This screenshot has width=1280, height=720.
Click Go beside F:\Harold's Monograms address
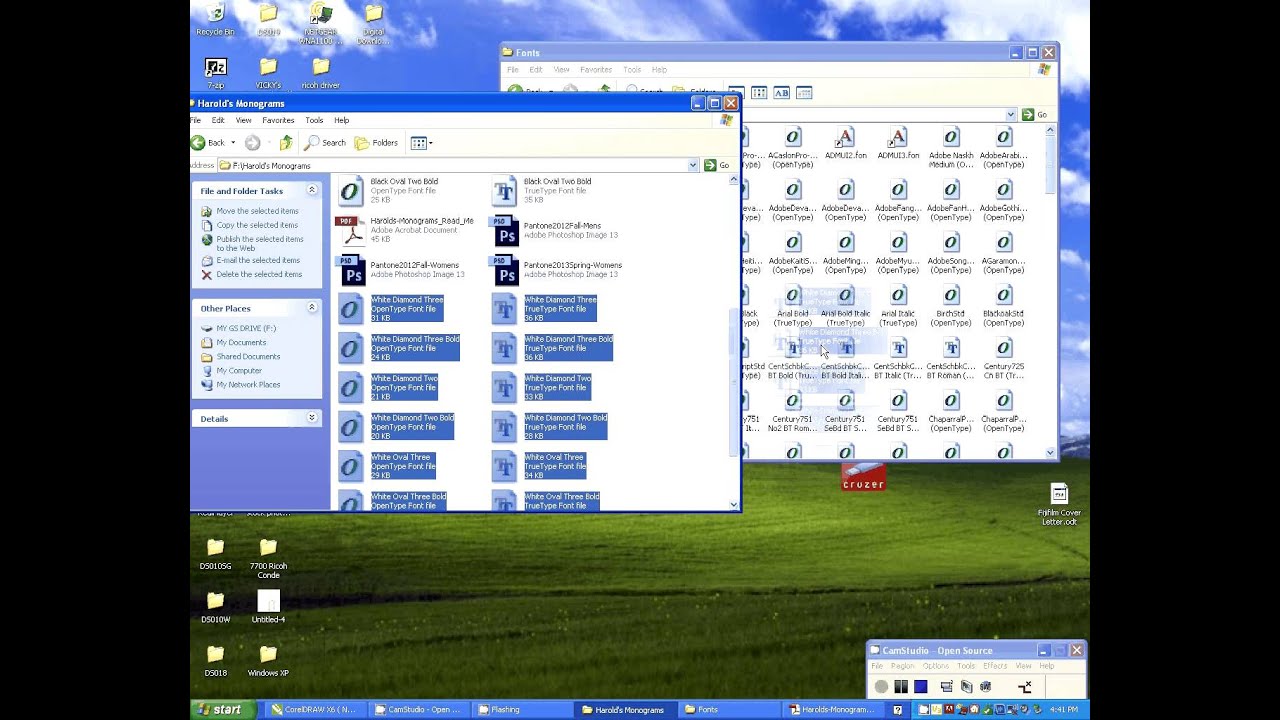tap(716, 165)
